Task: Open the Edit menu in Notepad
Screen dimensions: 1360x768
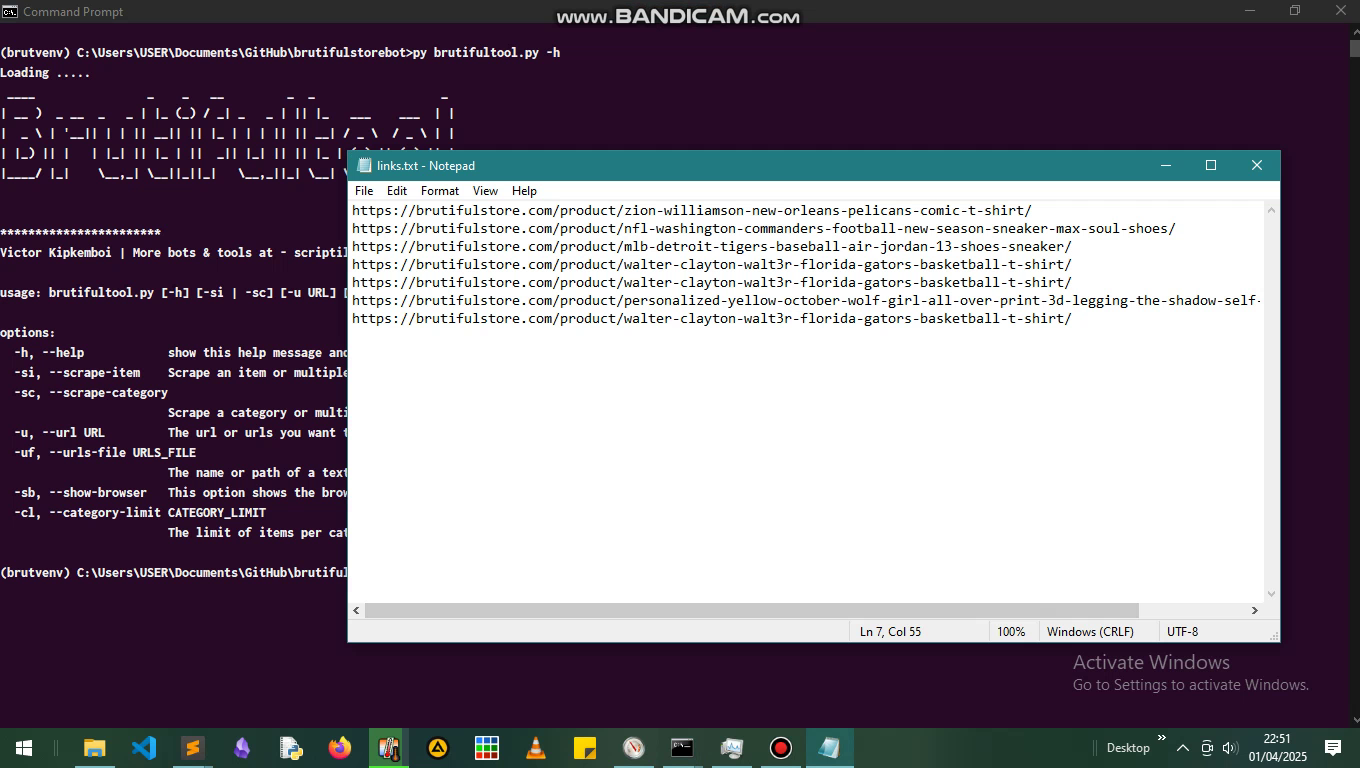Action: point(397,191)
